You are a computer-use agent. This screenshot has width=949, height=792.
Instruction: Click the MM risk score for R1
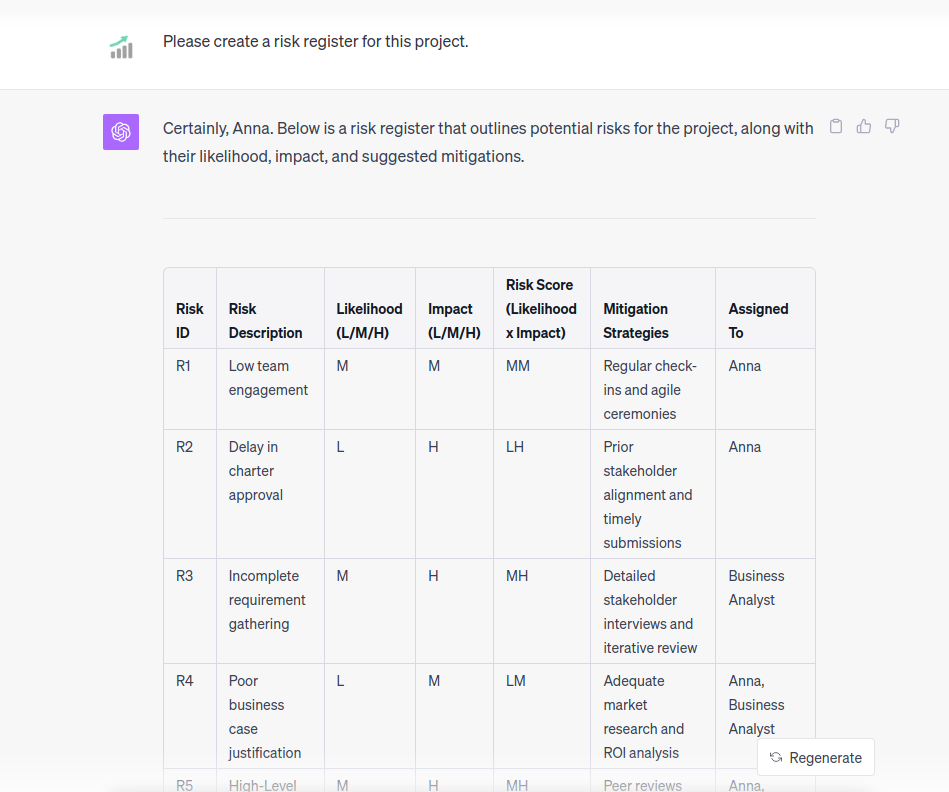516,366
